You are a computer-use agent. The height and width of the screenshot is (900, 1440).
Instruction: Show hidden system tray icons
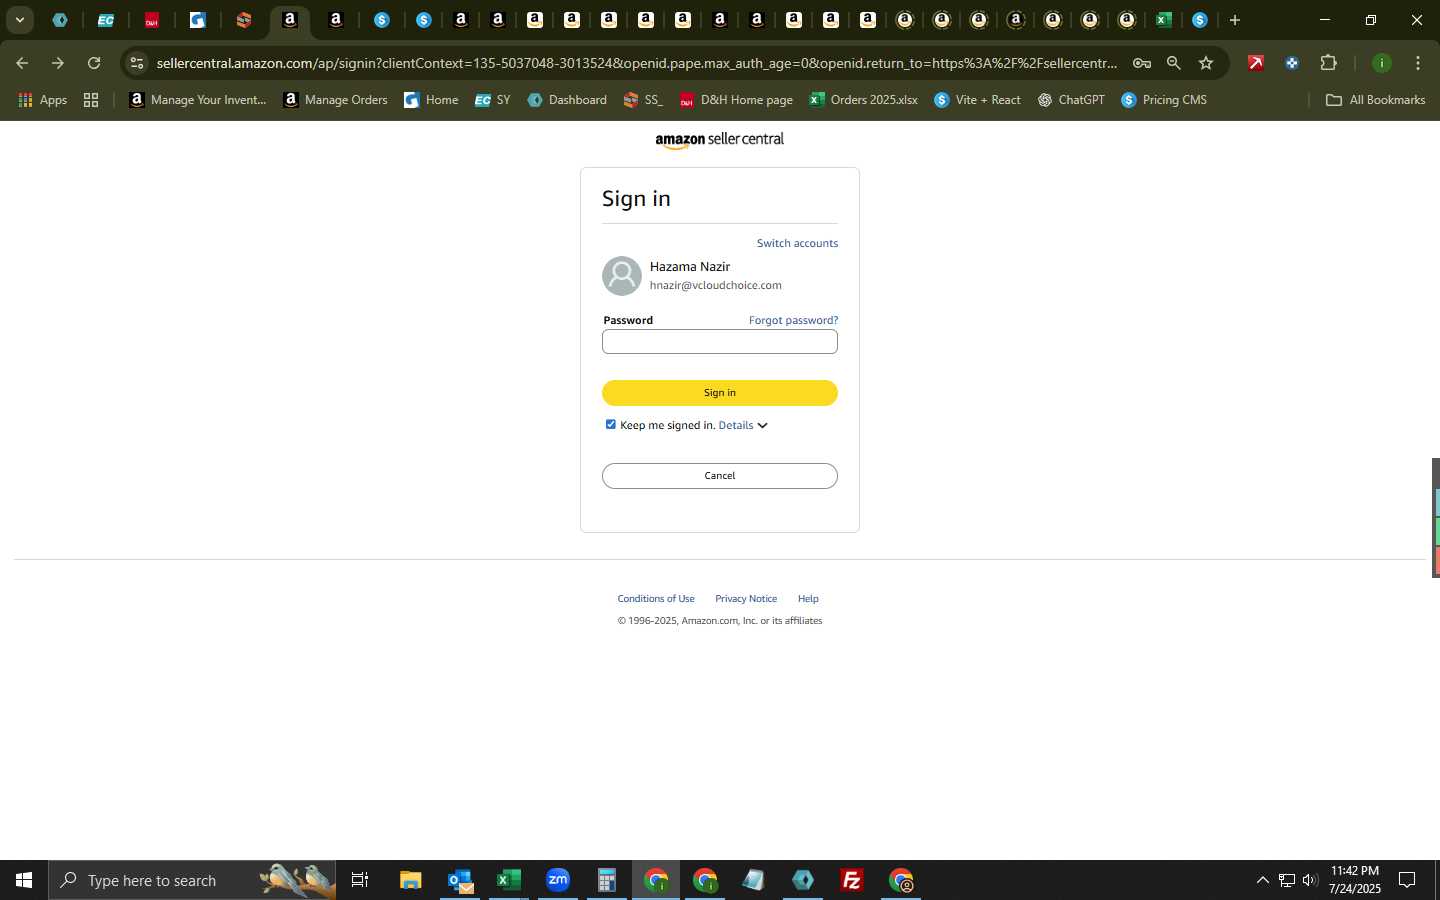(x=1262, y=880)
